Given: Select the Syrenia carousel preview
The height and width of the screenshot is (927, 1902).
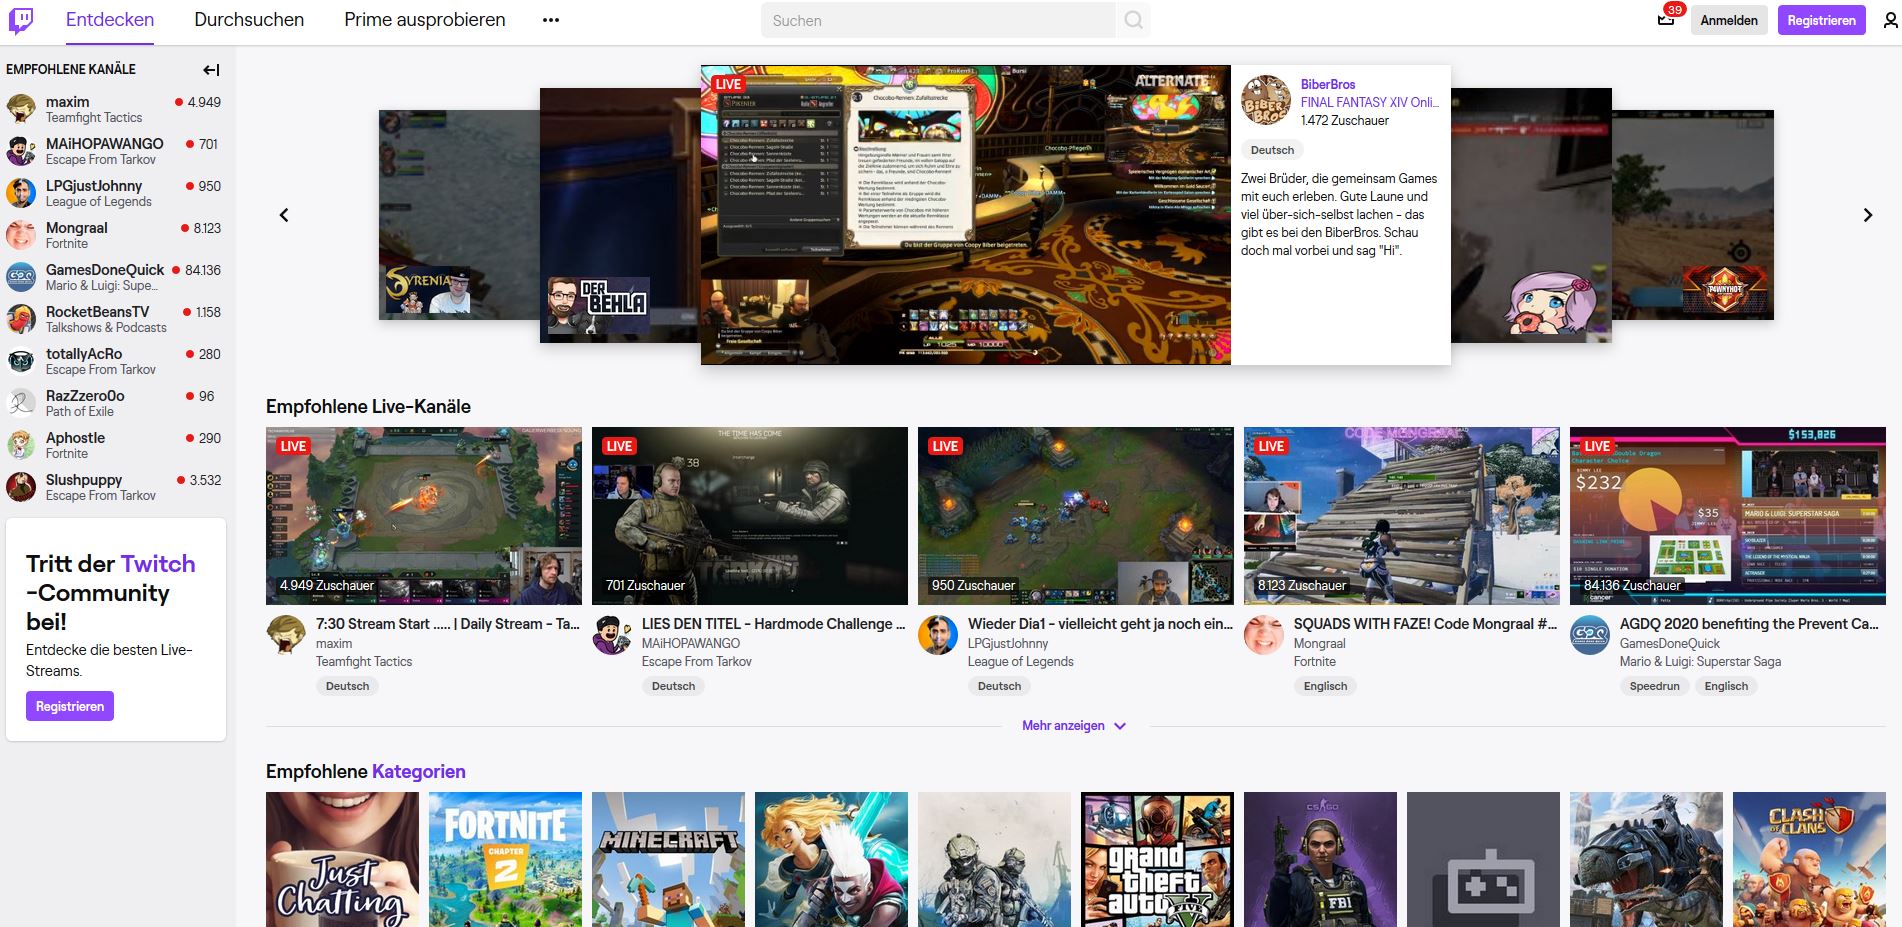Looking at the screenshot, I should [x=459, y=215].
